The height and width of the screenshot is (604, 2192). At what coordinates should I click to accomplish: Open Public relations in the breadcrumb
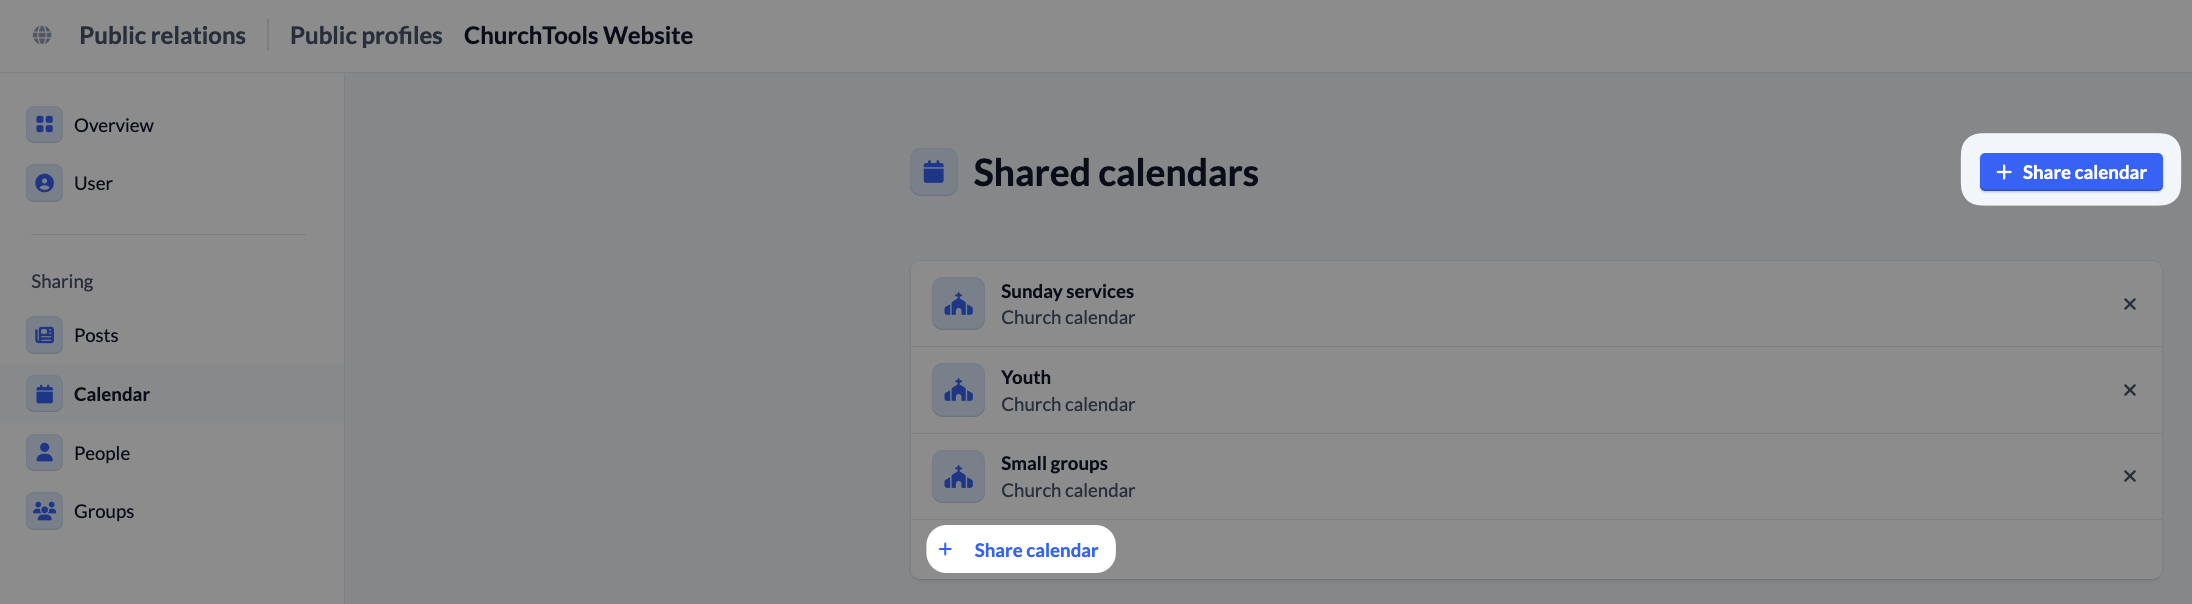162,35
